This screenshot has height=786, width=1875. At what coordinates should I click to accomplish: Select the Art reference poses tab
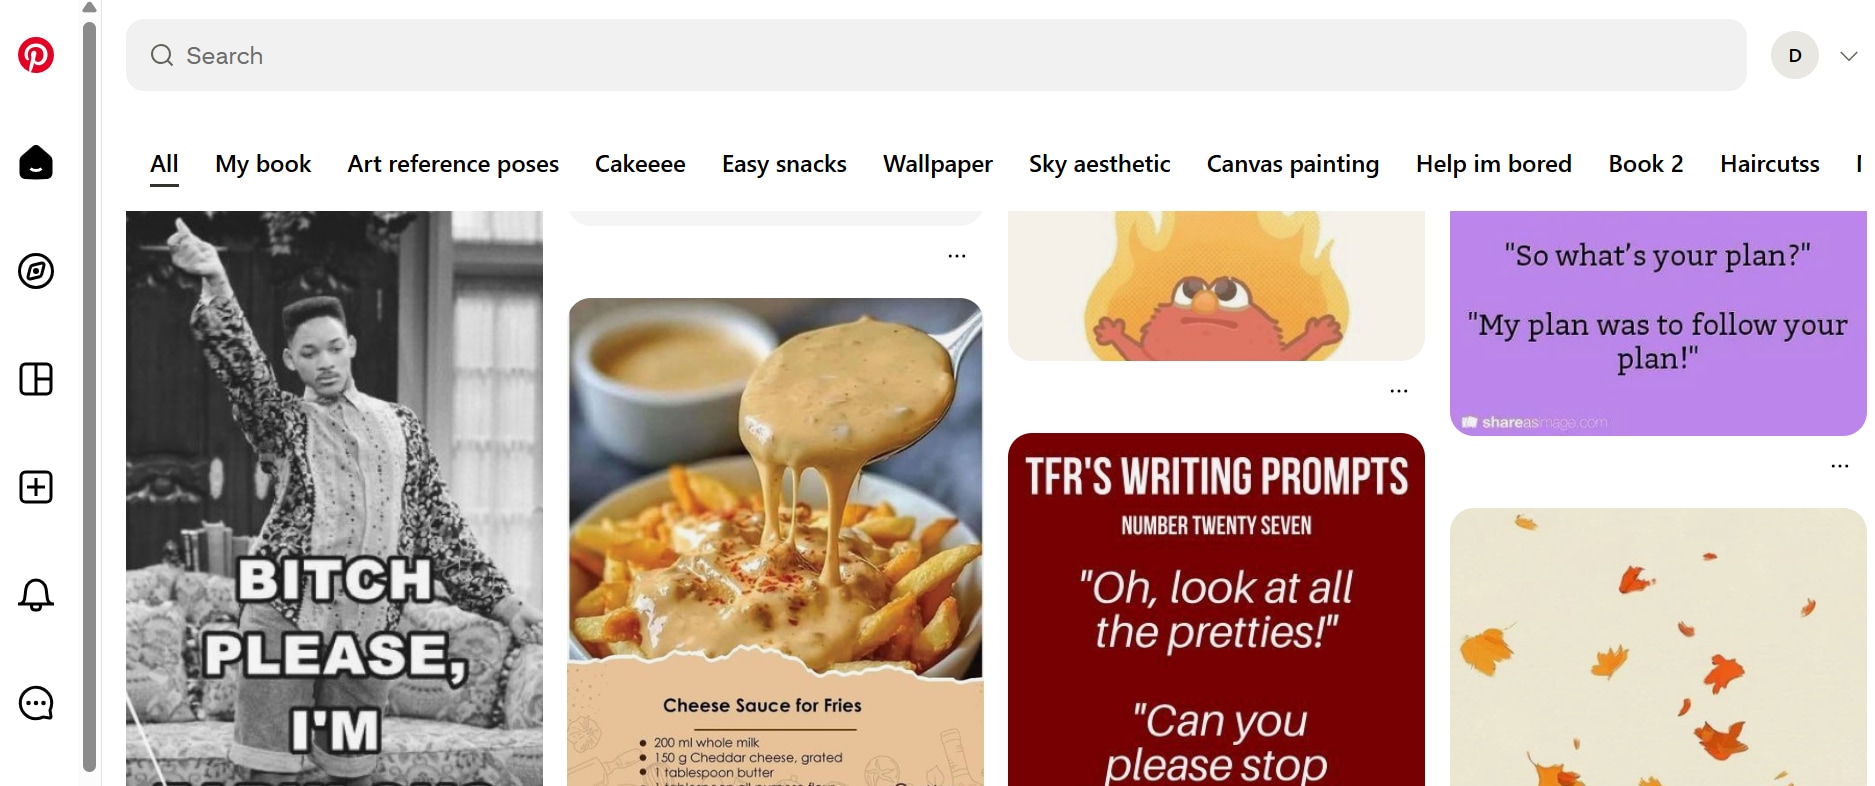point(453,164)
